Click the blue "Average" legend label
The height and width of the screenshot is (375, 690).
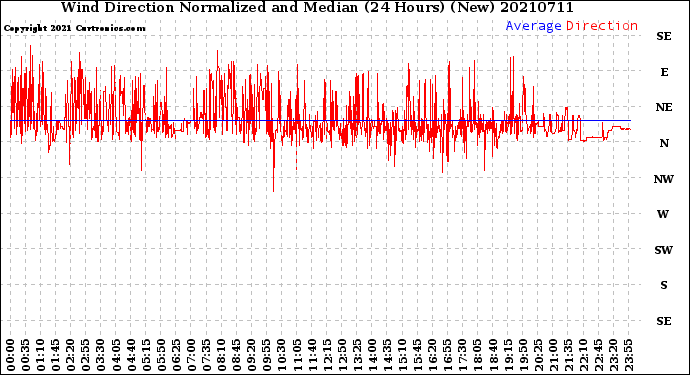click(533, 26)
